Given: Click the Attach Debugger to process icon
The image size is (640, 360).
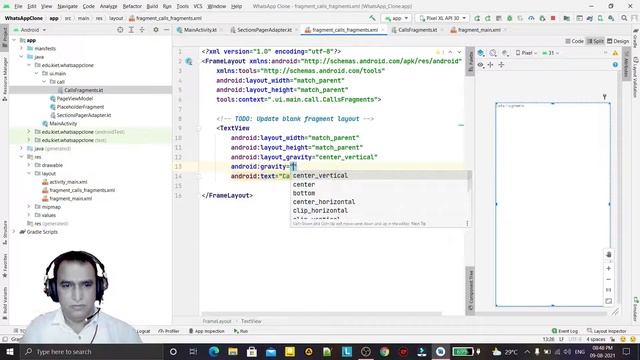Looking at the screenshot, I should tap(542, 18).
